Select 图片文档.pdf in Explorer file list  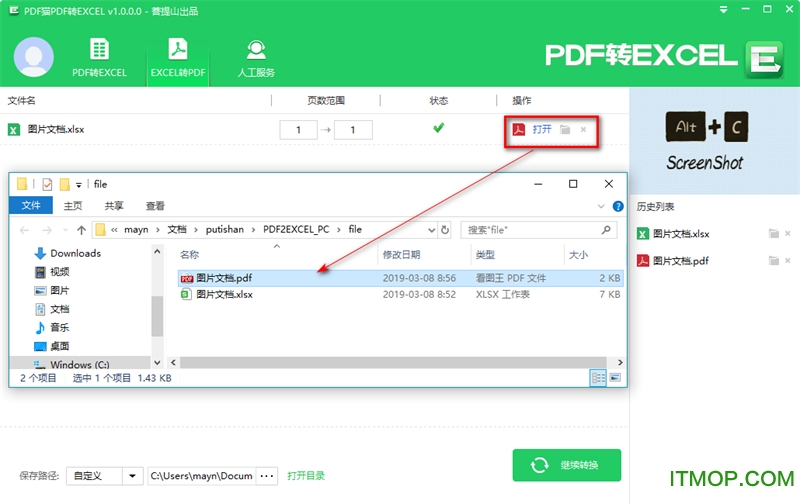pyautogui.click(x=400, y=278)
